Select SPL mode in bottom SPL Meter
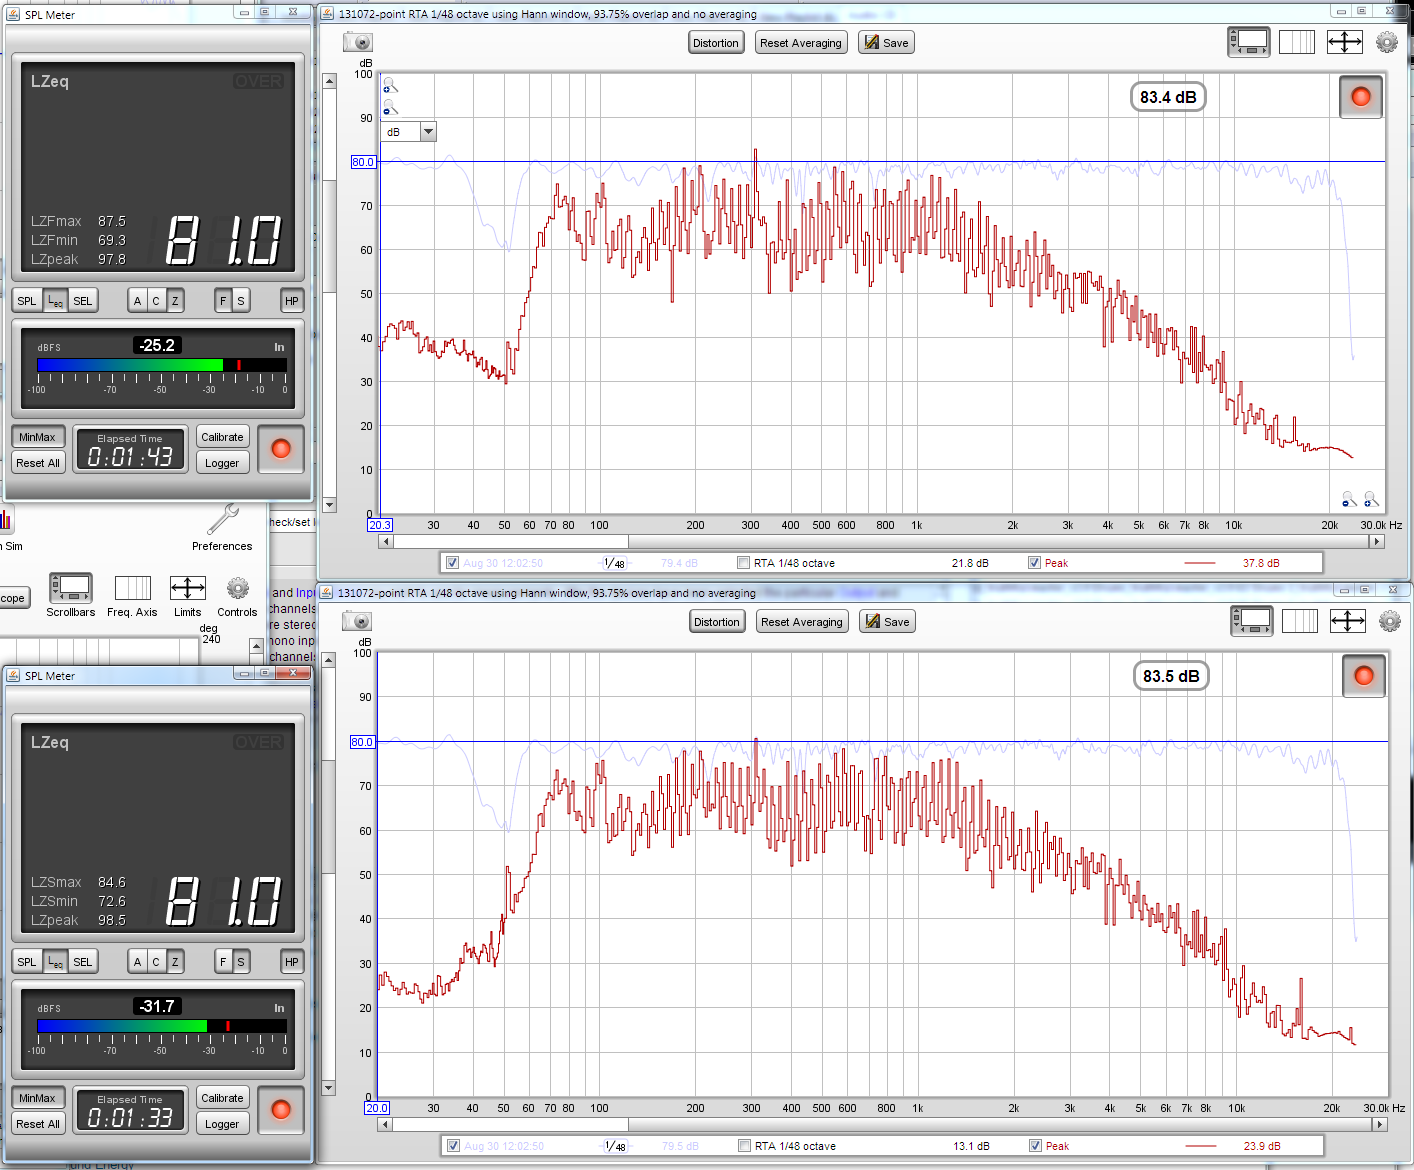The height and width of the screenshot is (1170, 1414). coord(27,962)
